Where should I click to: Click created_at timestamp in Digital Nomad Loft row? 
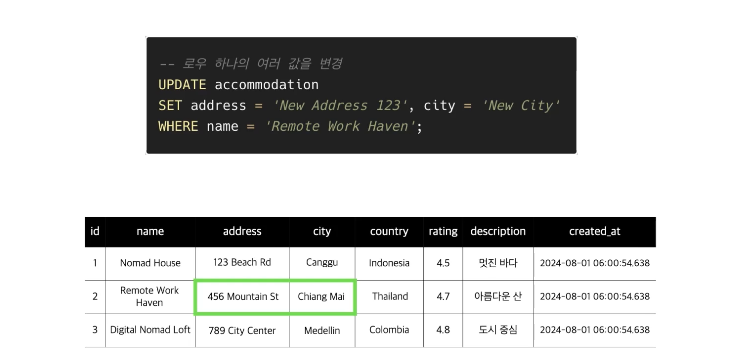(595, 330)
